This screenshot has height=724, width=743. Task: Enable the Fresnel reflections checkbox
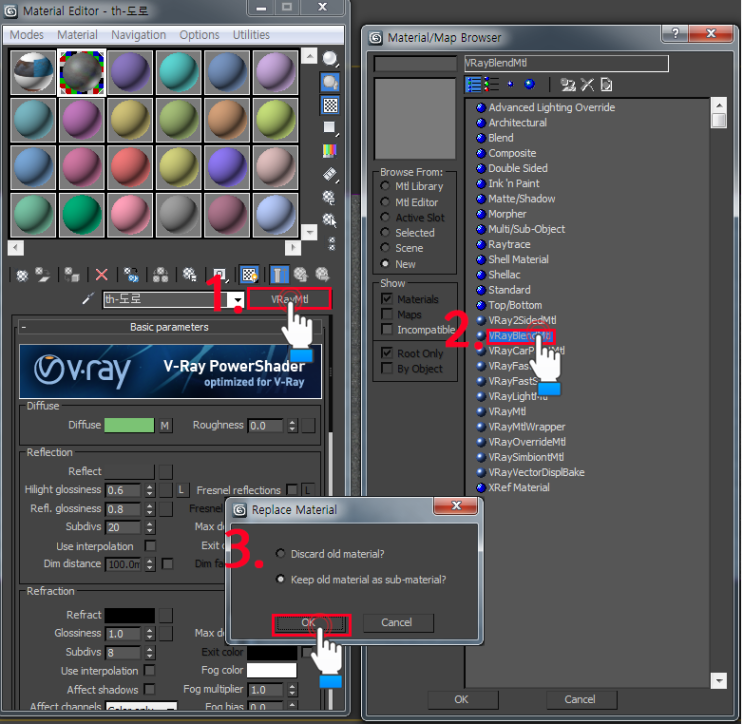(x=292, y=489)
